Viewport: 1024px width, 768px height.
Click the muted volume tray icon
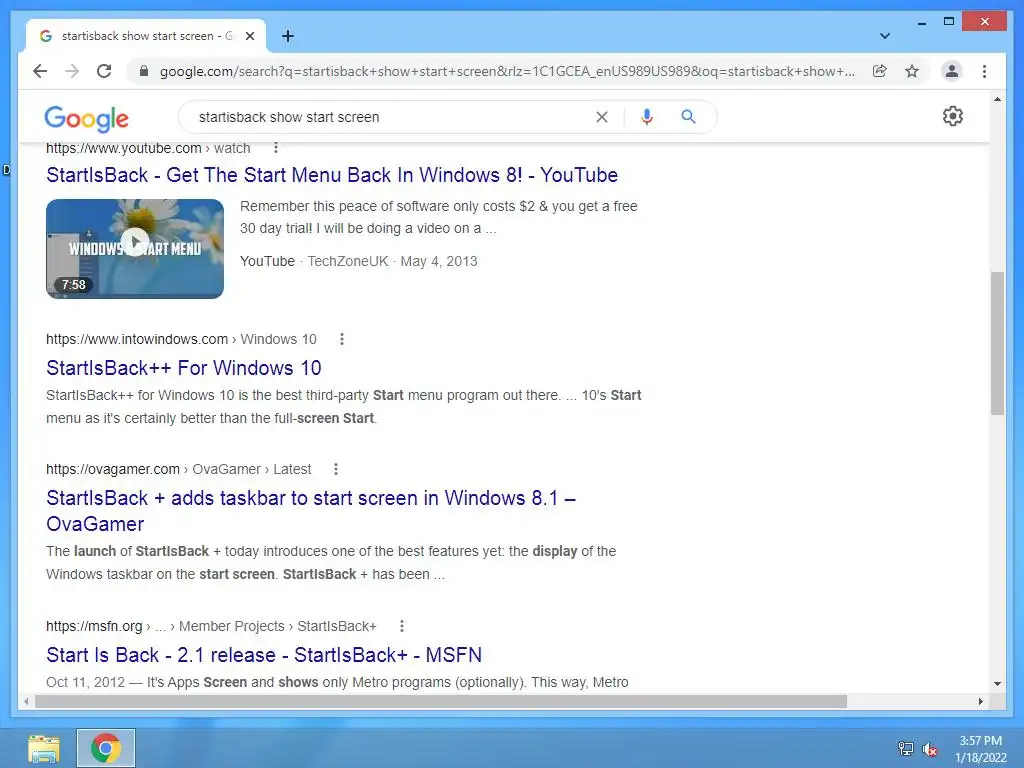click(929, 748)
